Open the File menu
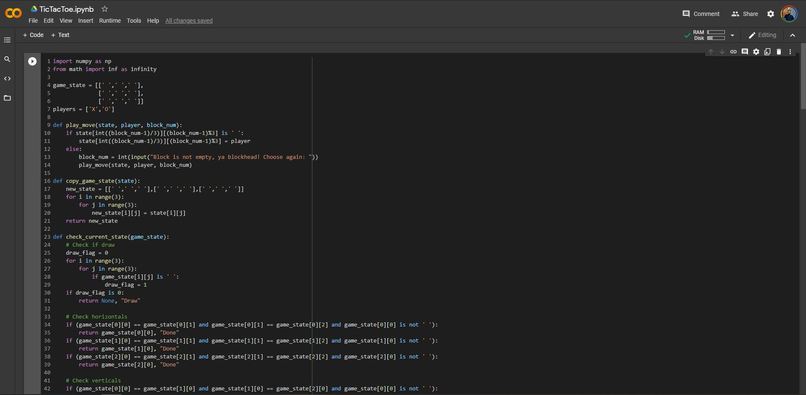This screenshot has height=395, width=806. (x=33, y=21)
